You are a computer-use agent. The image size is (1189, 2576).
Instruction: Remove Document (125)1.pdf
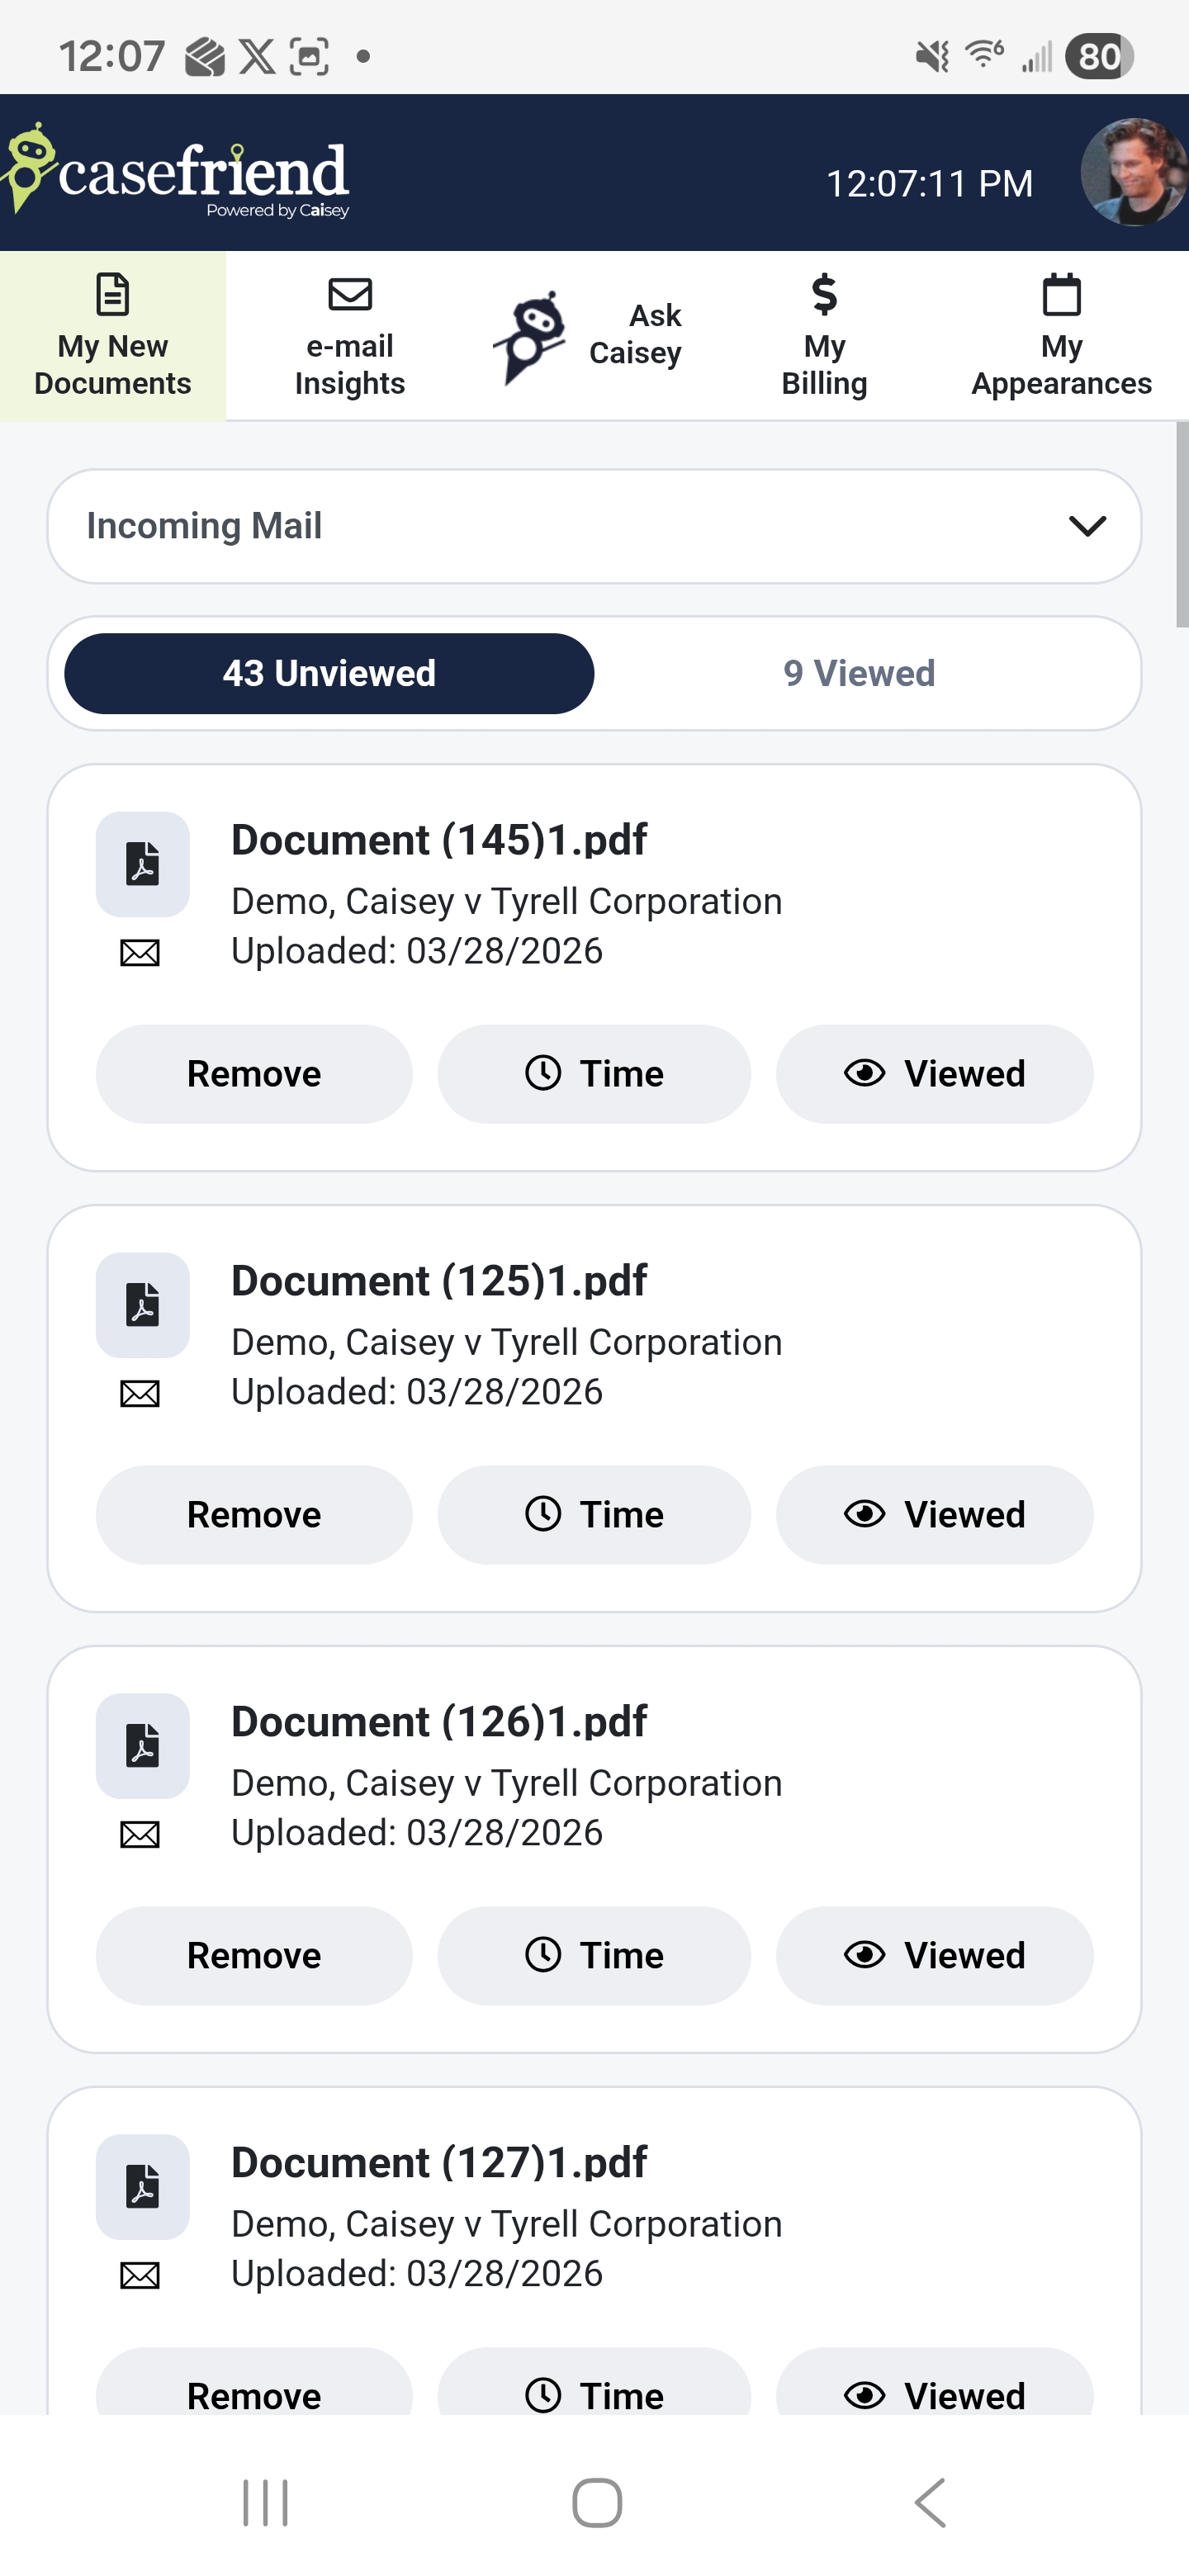point(254,1515)
